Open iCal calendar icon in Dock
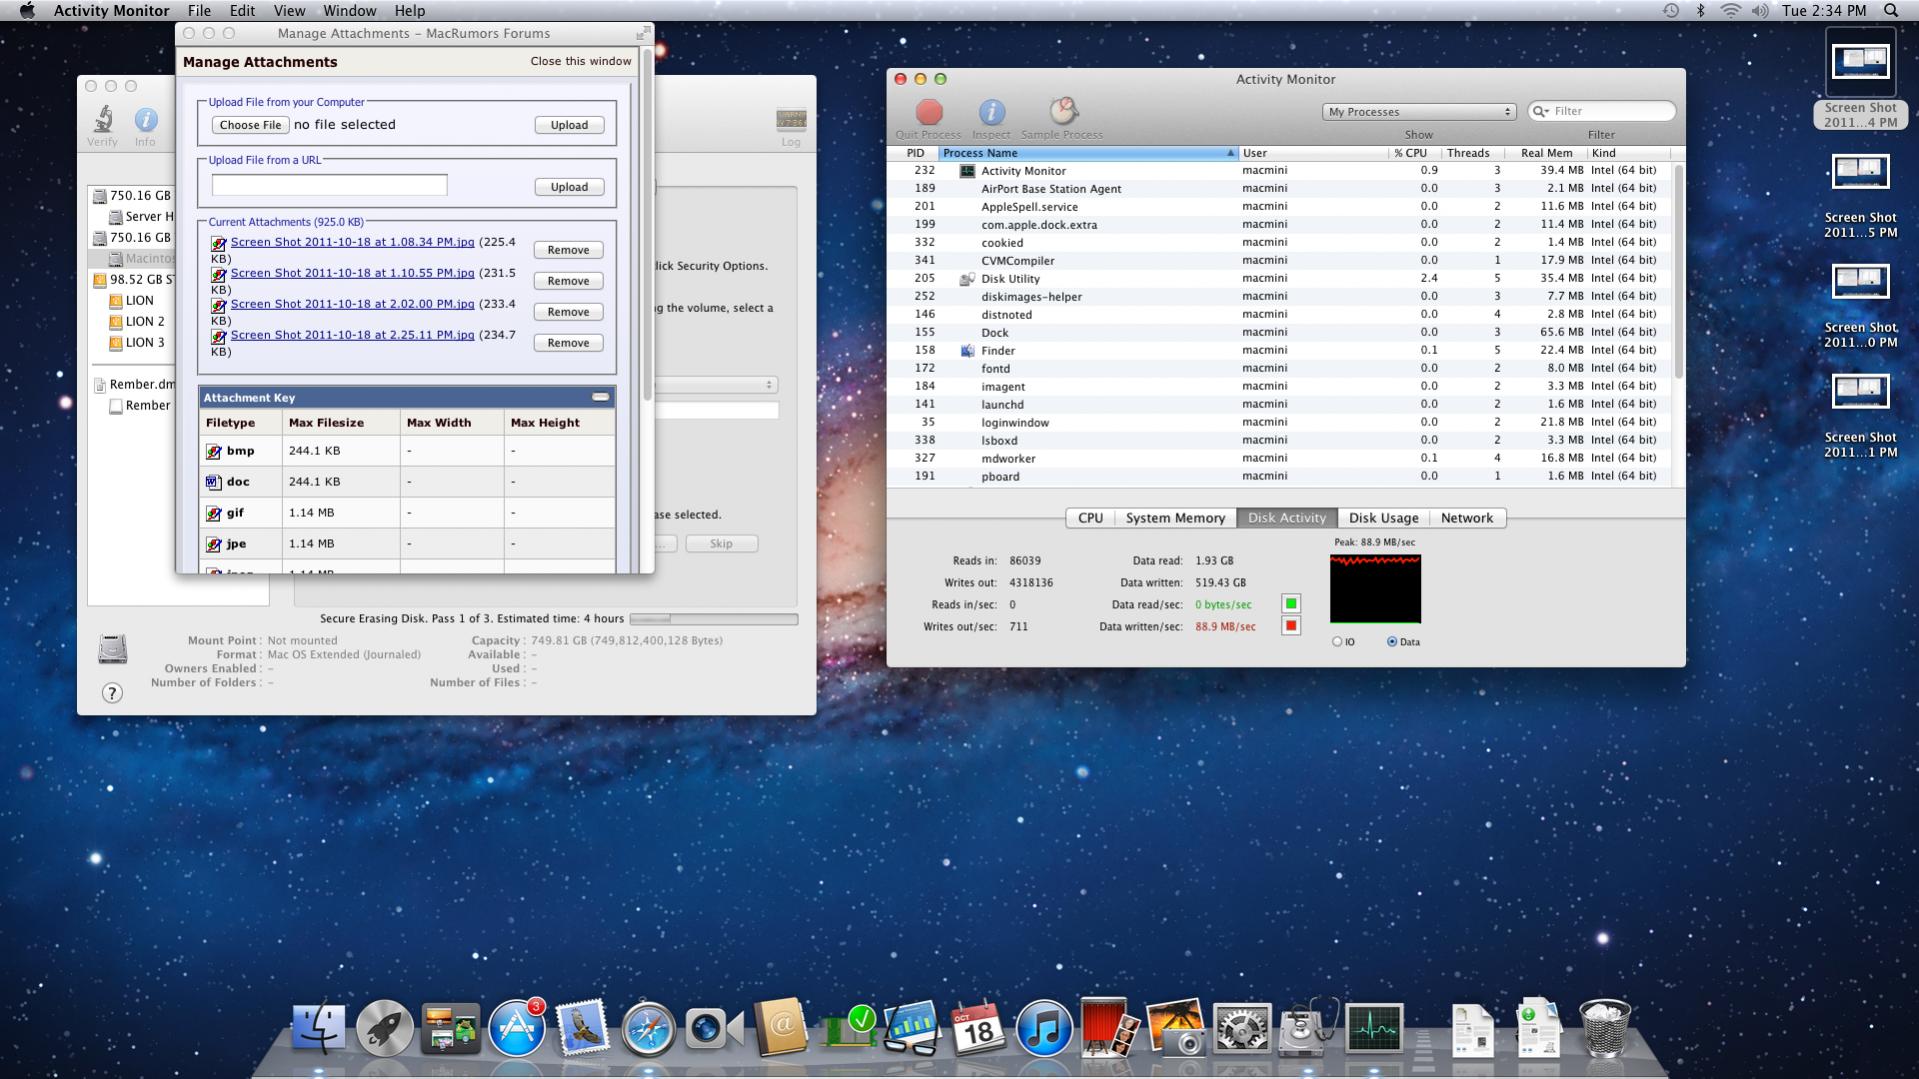The height and width of the screenshot is (1079, 1919). [x=977, y=1028]
